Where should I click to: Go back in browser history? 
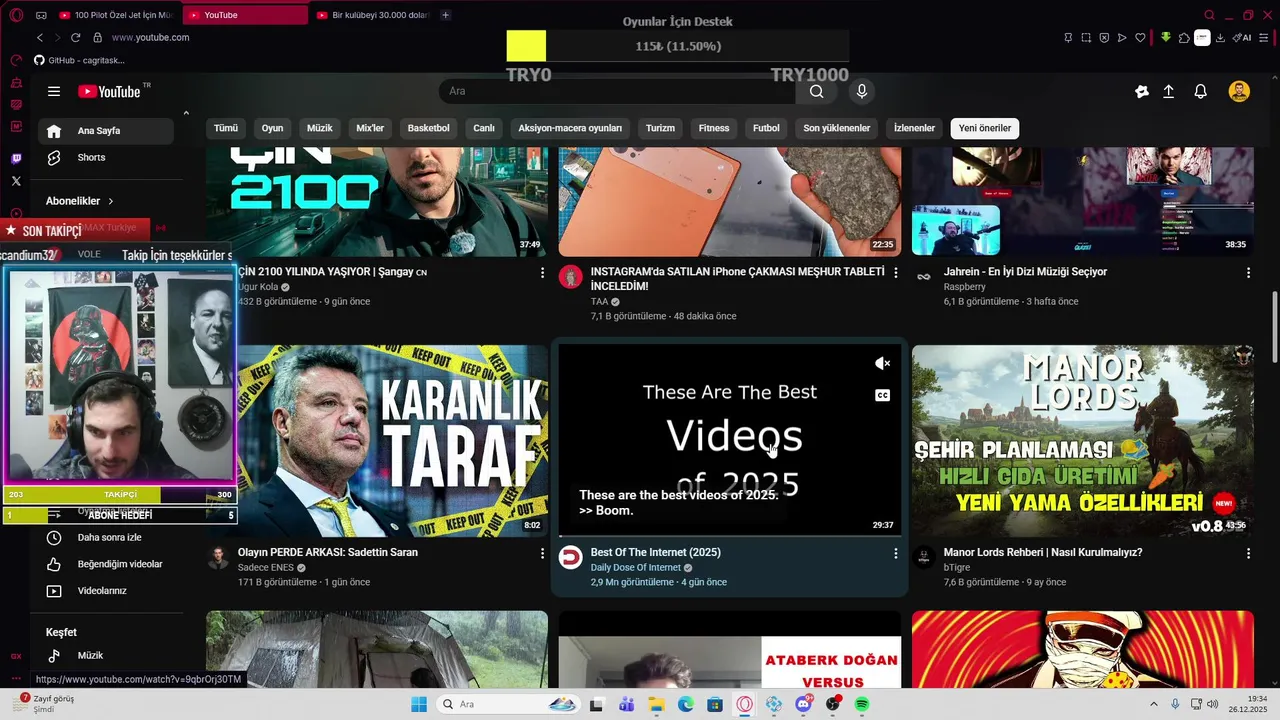pyautogui.click(x=40, y=37)
